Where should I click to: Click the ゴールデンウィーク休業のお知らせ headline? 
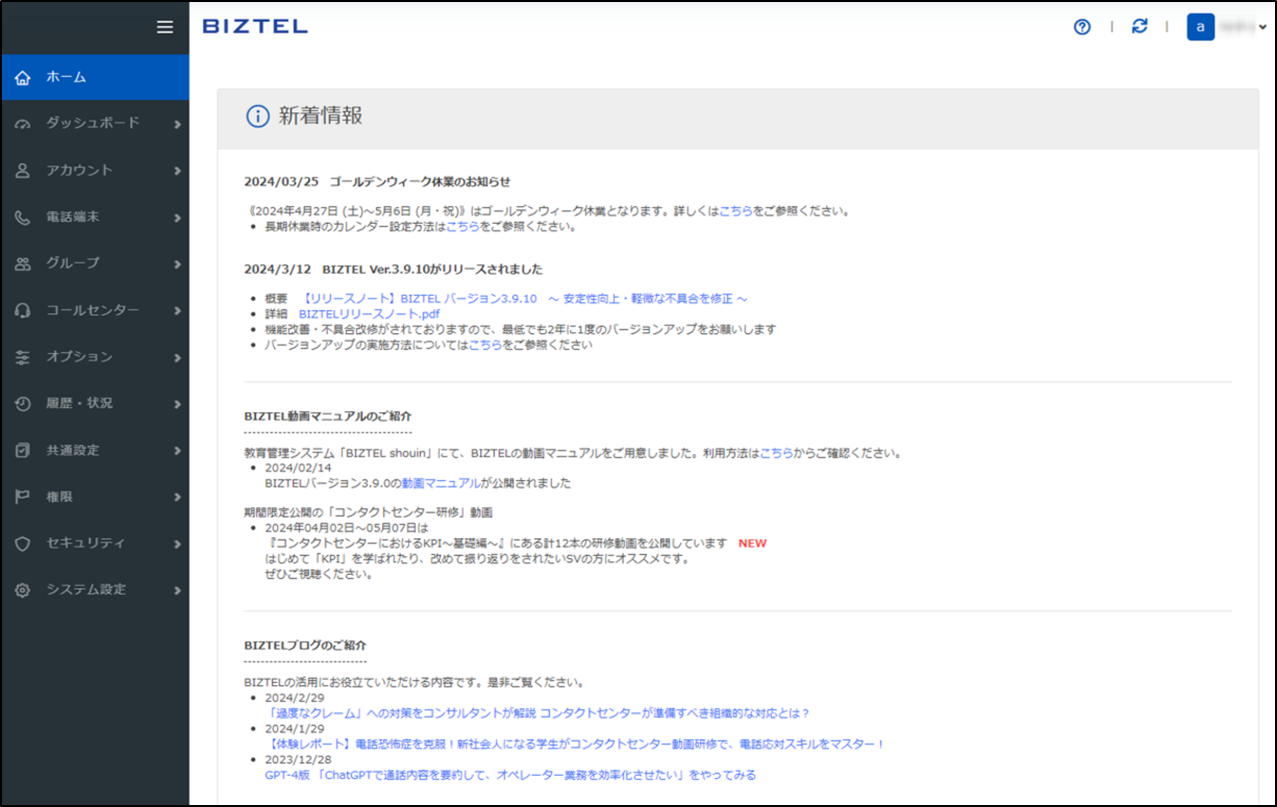pyautogui.click(x=420, y=181)
